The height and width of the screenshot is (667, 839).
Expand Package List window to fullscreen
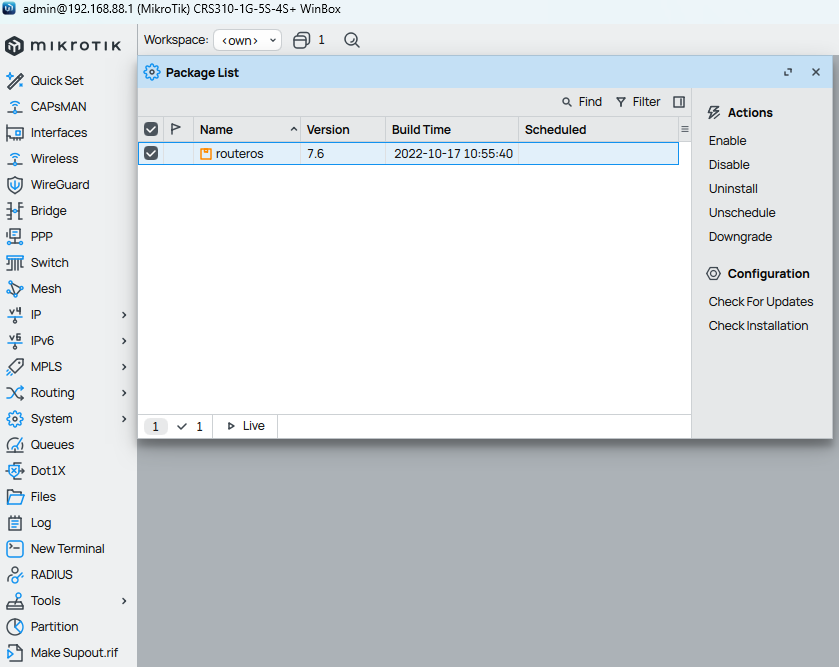pyautogui.click(x=788, y=72)
